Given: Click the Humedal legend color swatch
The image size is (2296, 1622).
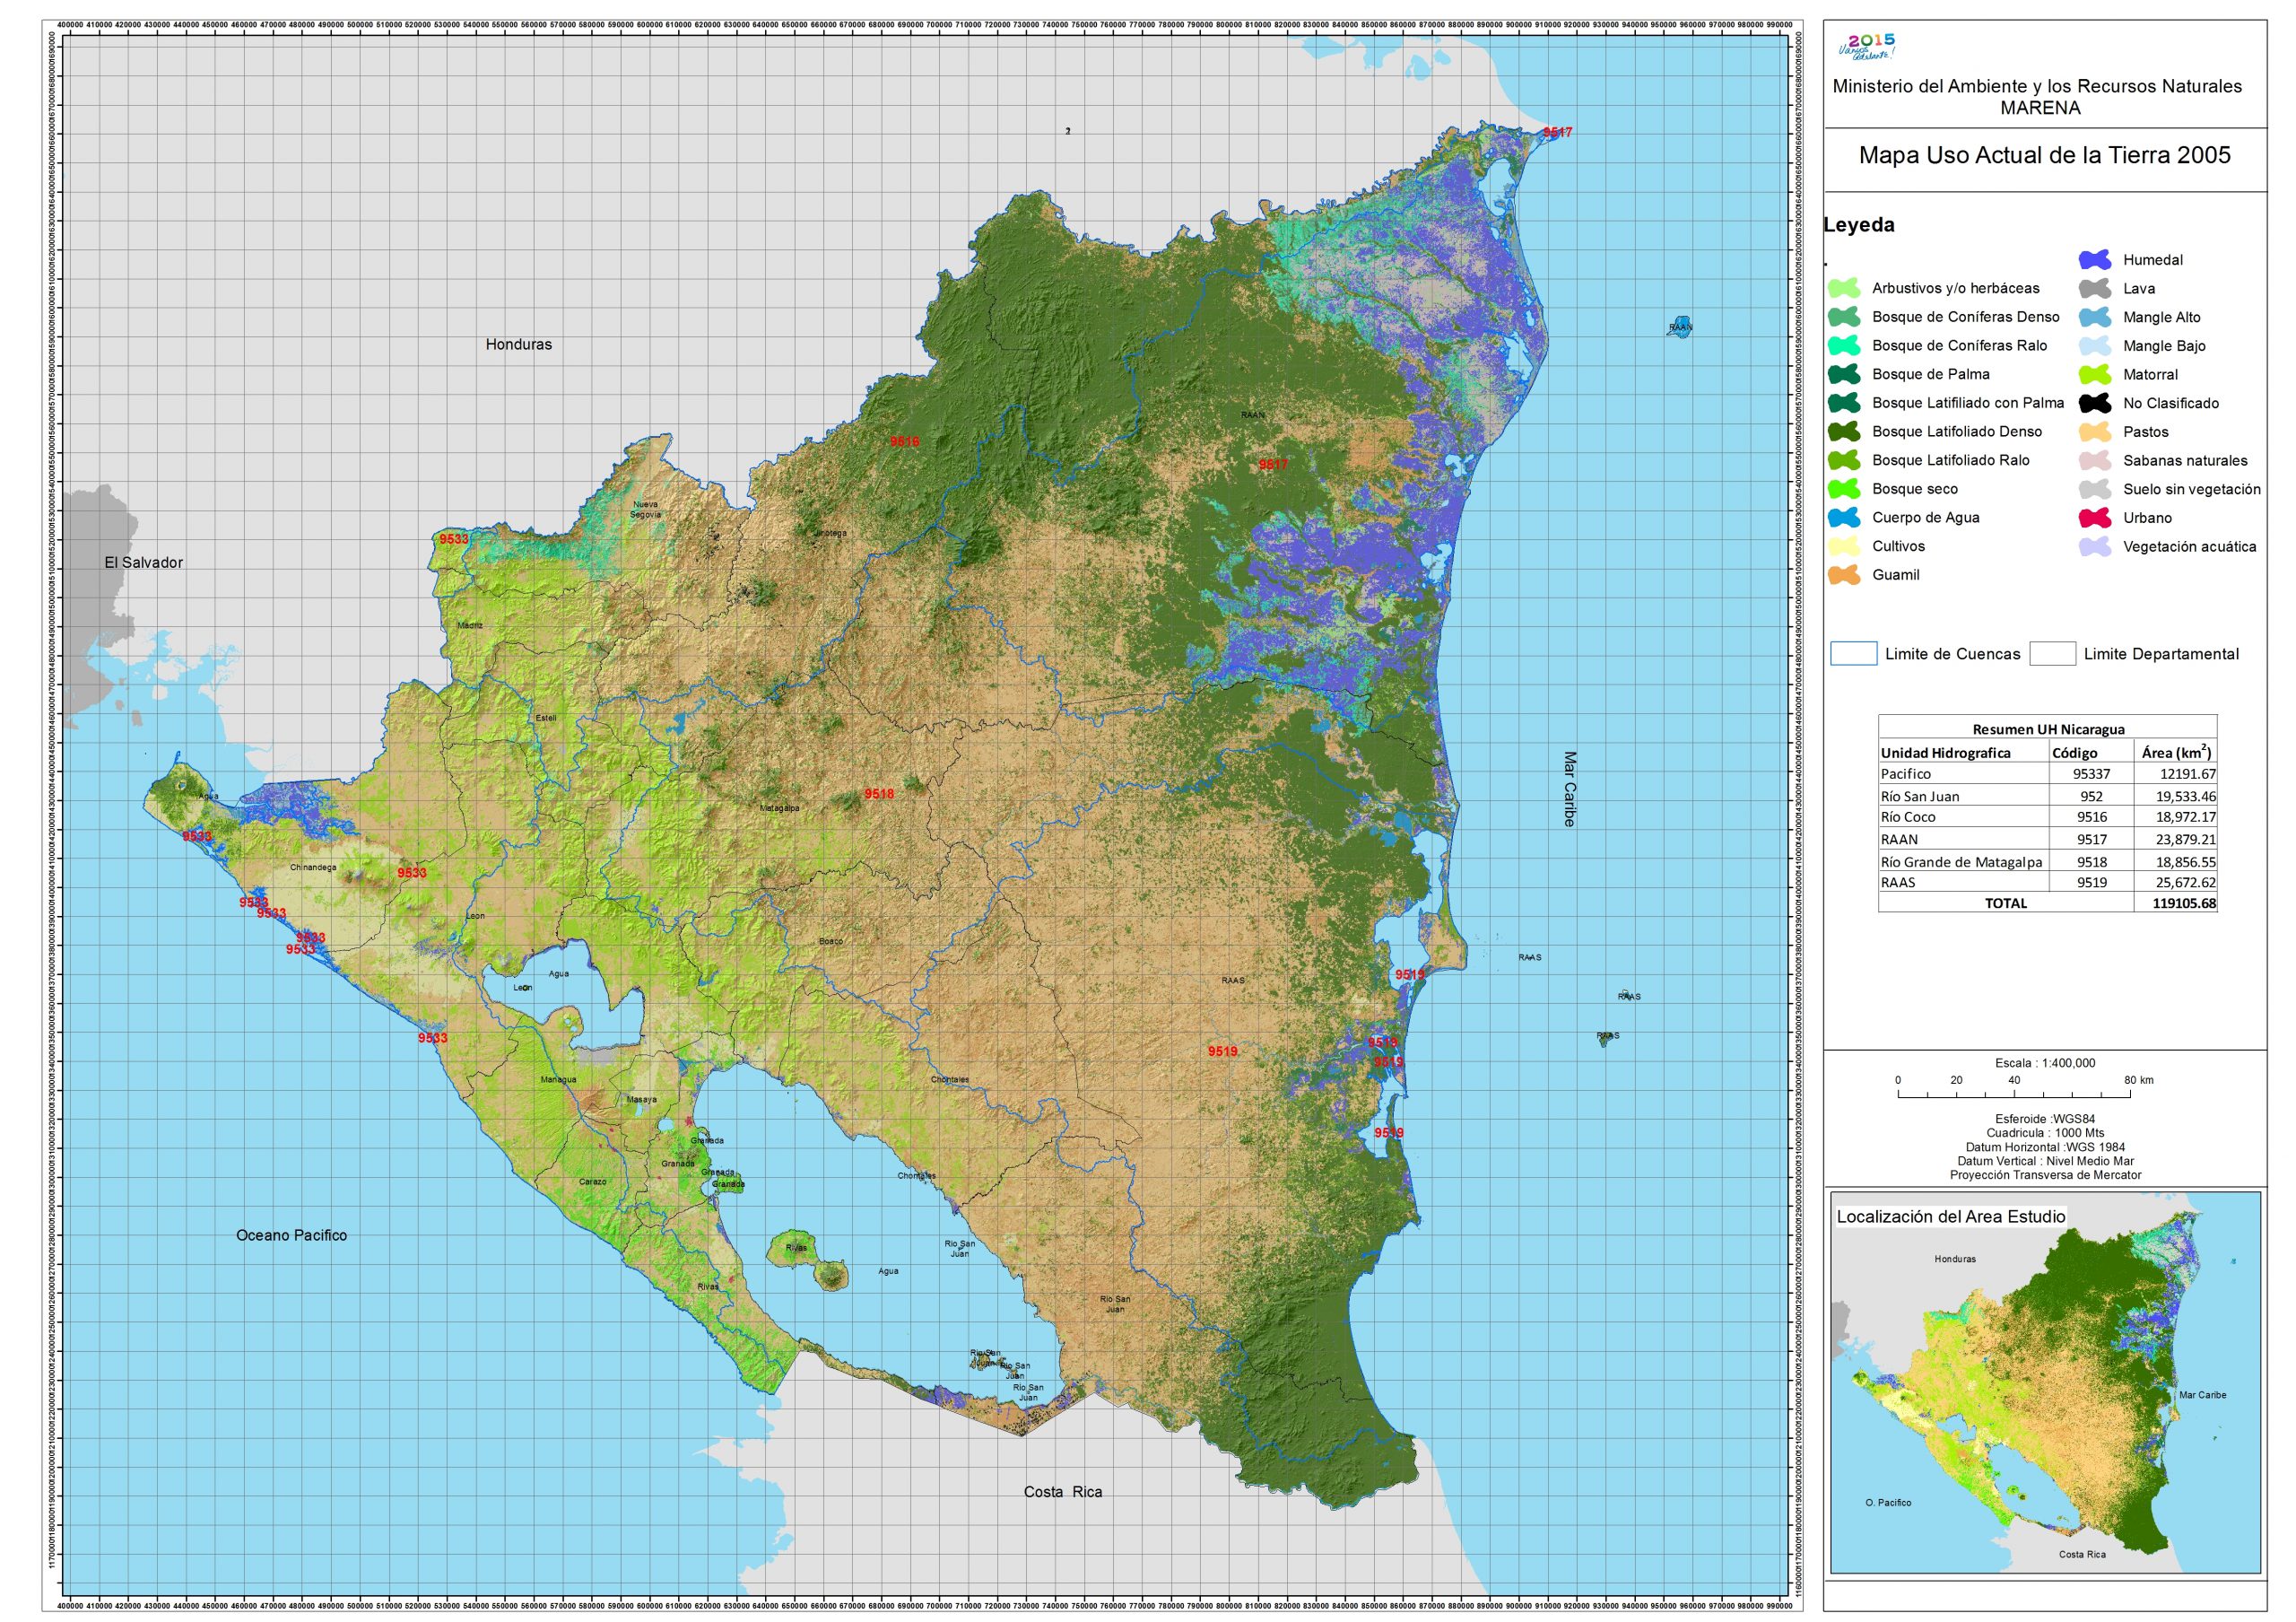Looking at the screenshot, I should [2094, 260].
